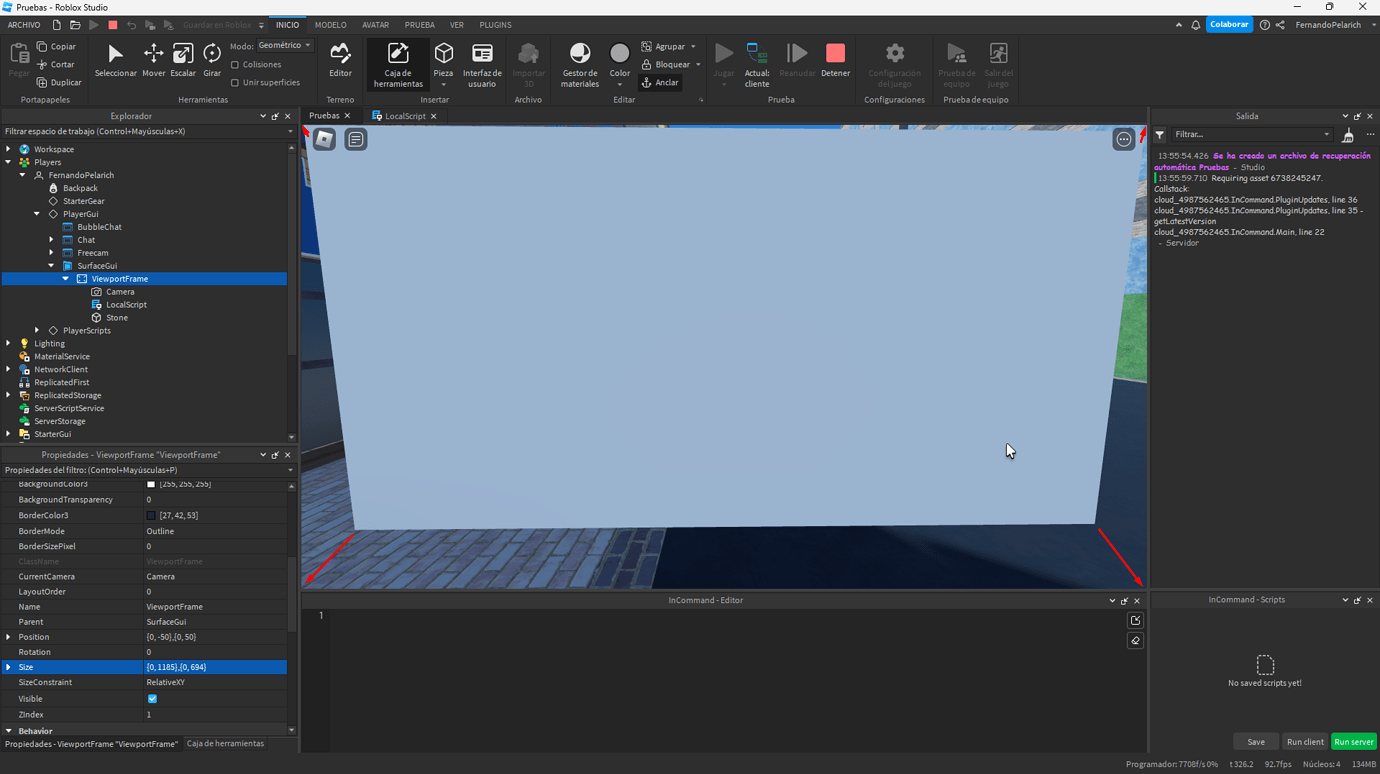Select the Seleccionar tool
The image size is (1380, 774).
coord(115,60)
